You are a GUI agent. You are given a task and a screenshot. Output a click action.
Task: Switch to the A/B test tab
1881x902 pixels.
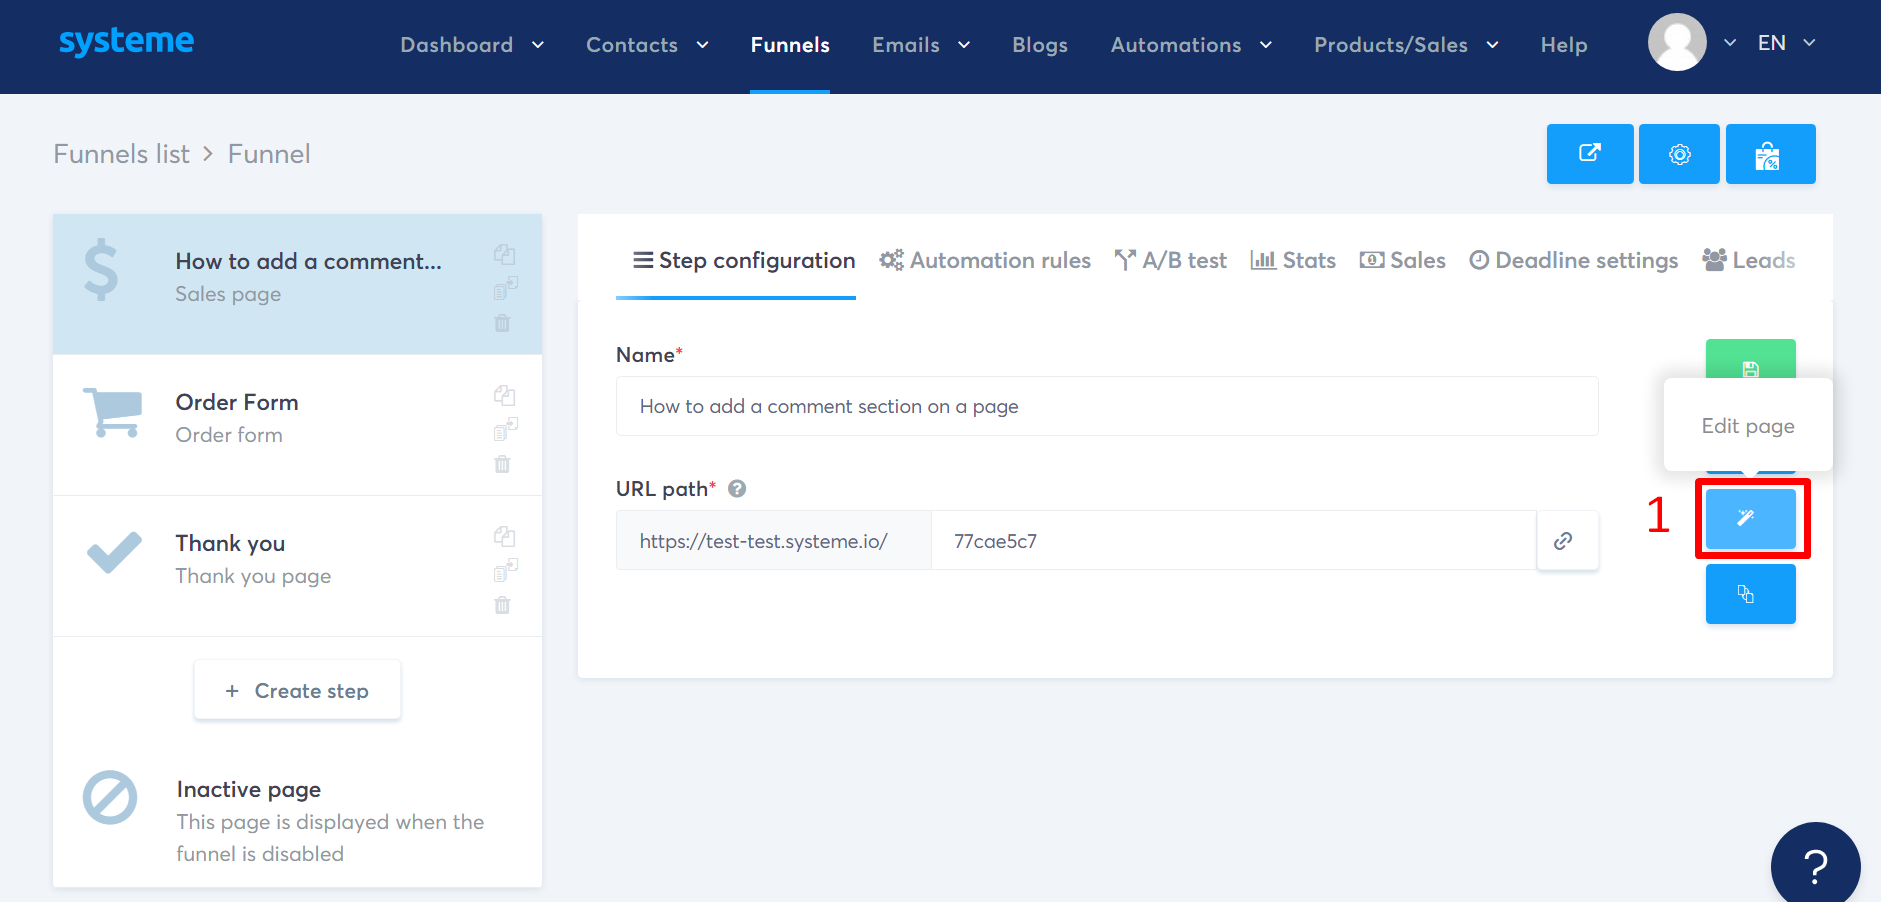pyautogui.click(x=1170, y=260)
